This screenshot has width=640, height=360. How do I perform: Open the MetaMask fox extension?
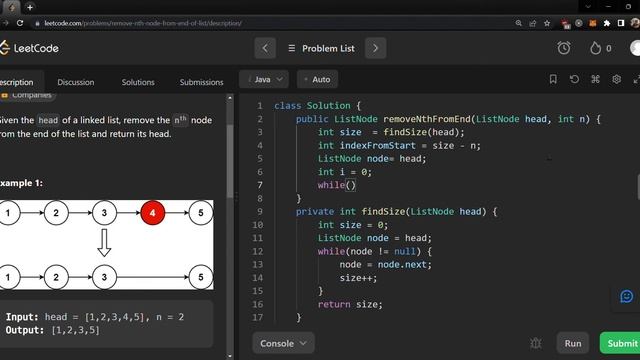(x=593, y=23)
